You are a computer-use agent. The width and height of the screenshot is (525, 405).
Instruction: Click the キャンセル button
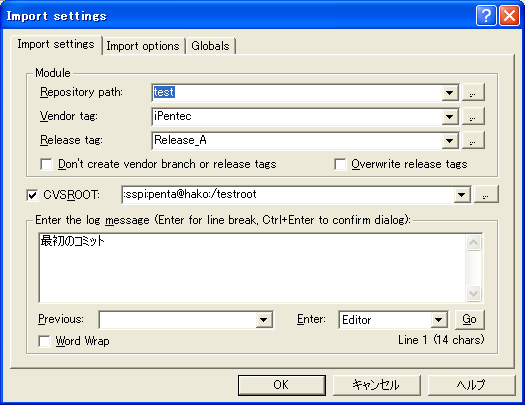pos(376,385)
